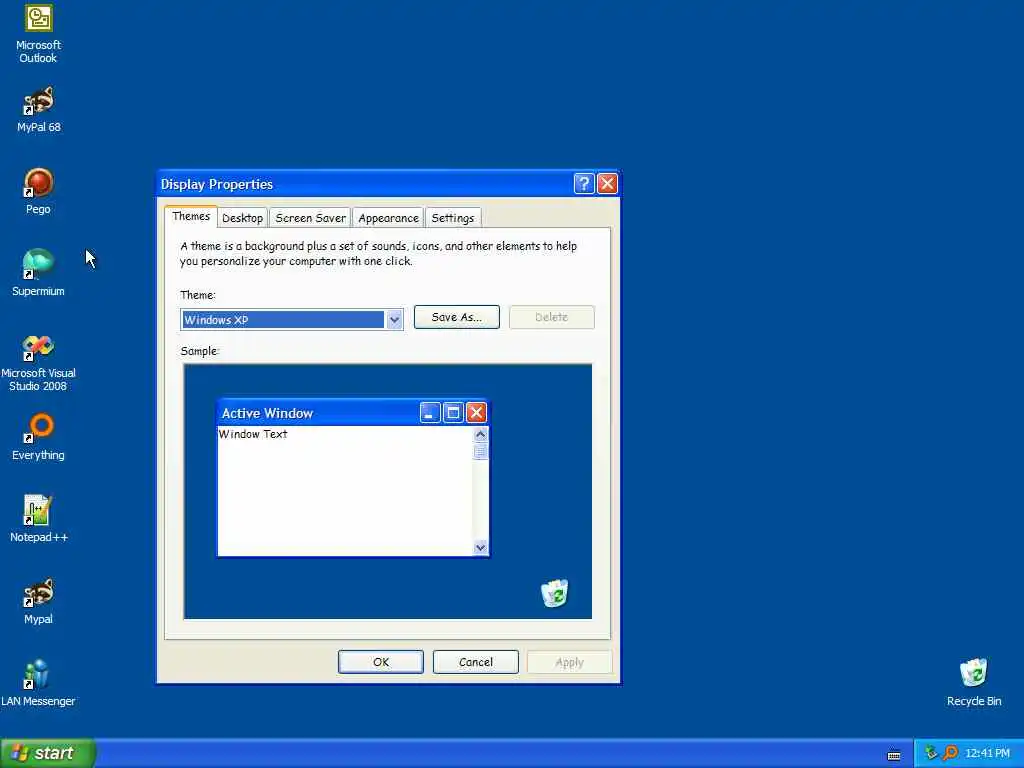Click the Safely Remove Hardware tray icon
The image size is (1024, 768).
click(x=931, y=753)
